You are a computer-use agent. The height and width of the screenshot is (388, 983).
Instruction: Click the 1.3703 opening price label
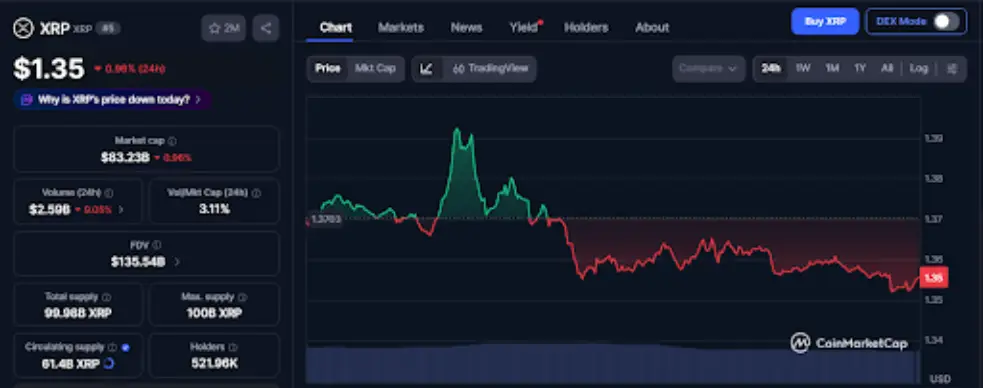pyautogui.click(x=325, y=220)
